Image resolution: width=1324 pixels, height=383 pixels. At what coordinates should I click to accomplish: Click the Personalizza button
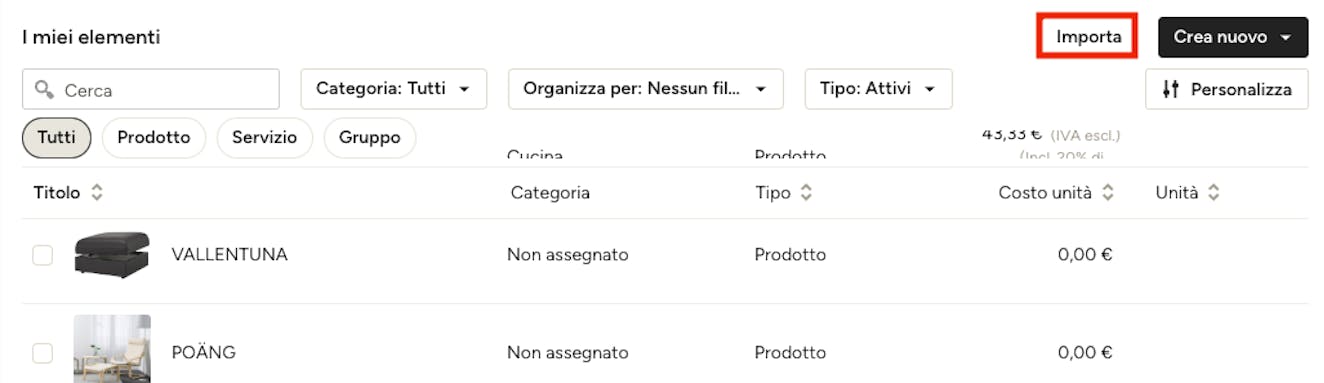[x=1227, y=89]
